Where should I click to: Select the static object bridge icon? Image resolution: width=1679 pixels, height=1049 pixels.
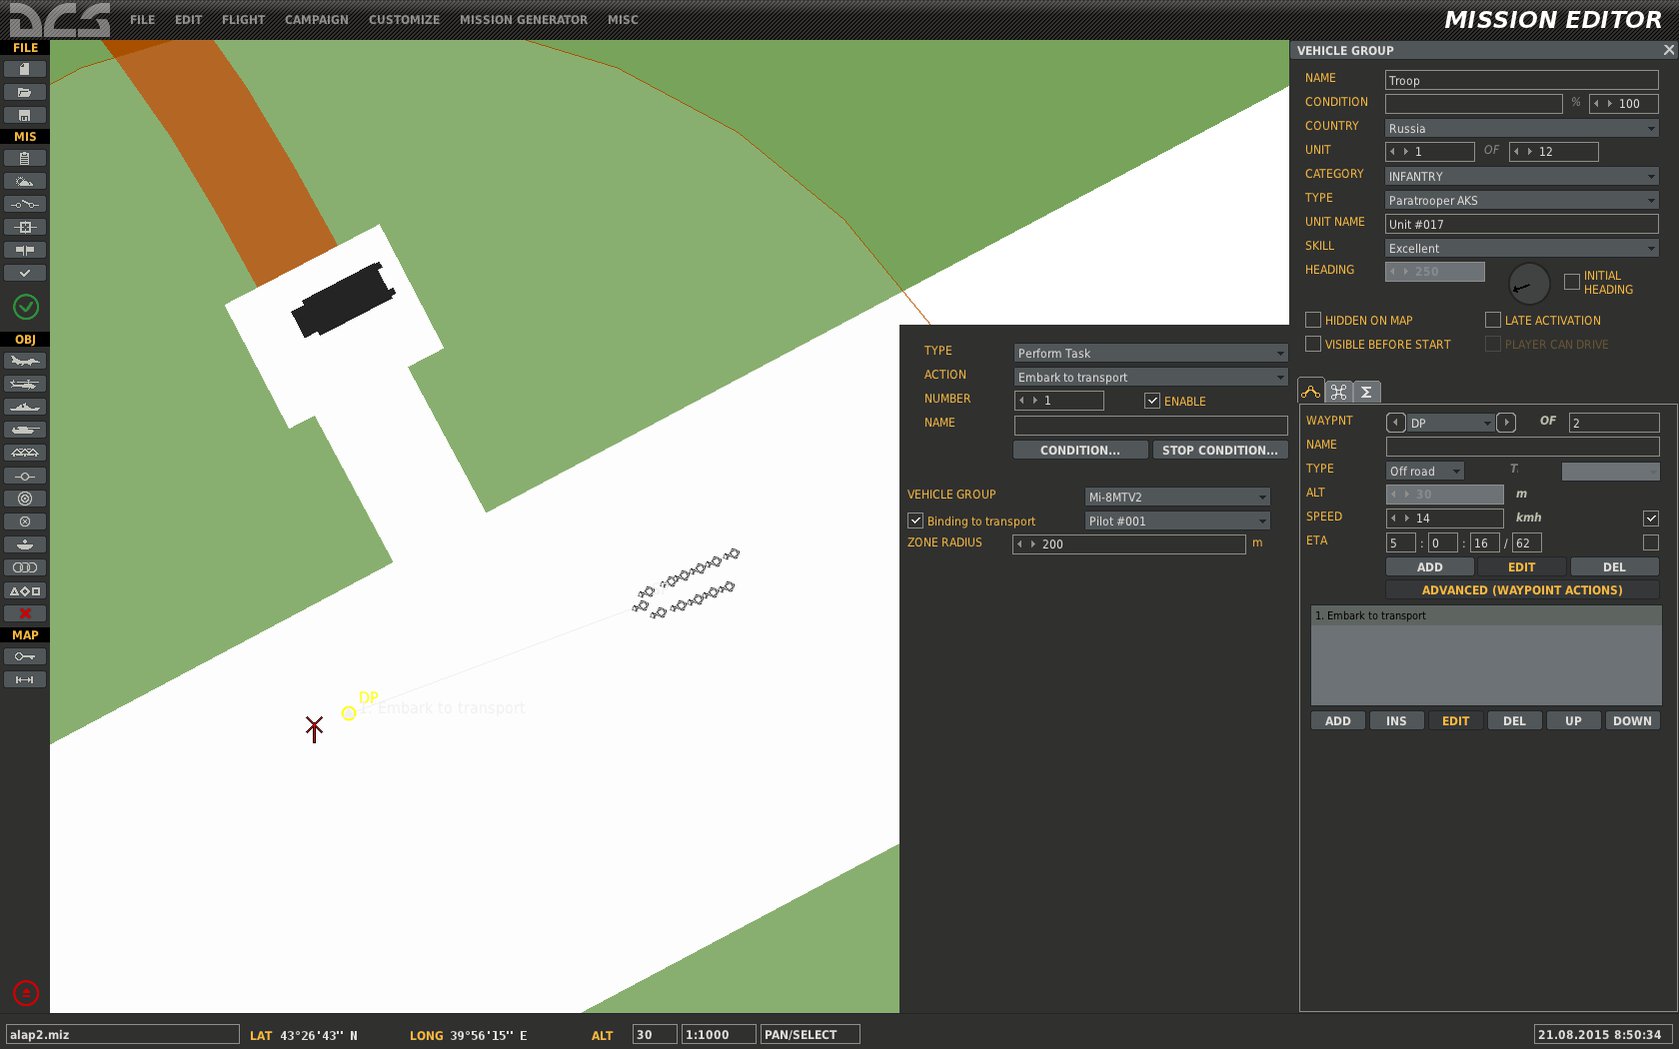point(25,453)
